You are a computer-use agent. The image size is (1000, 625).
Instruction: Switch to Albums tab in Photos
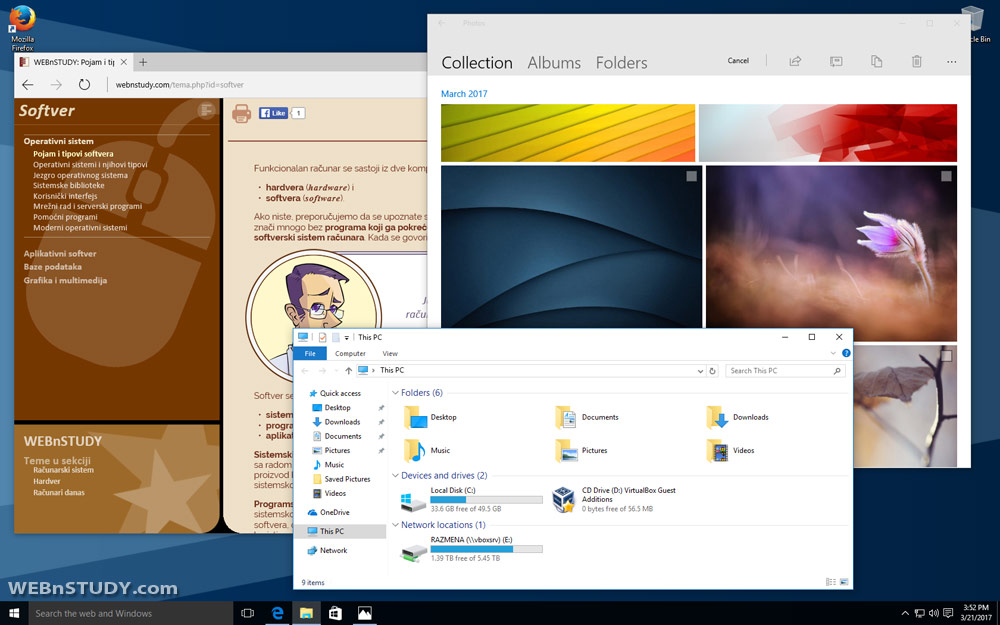554,62
